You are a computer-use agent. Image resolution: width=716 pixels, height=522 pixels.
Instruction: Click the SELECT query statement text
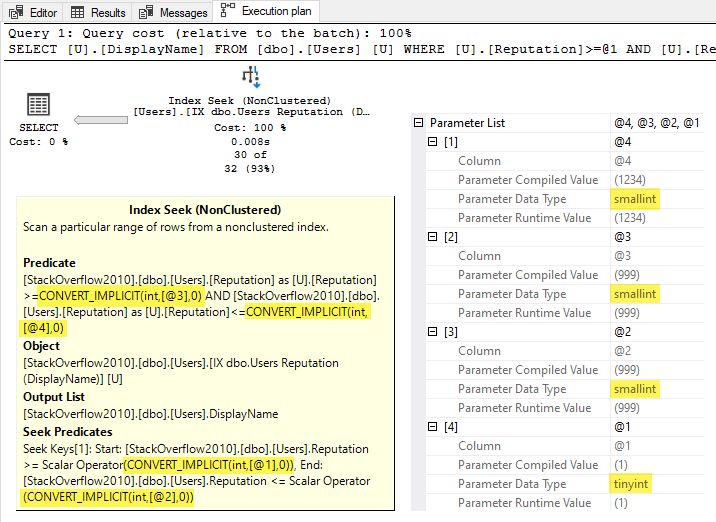click(x=362, y=49)
